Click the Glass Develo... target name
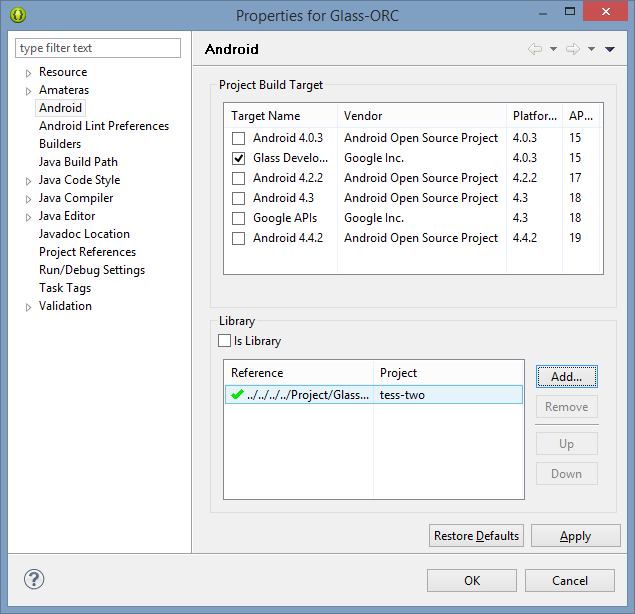 point(290,158)
